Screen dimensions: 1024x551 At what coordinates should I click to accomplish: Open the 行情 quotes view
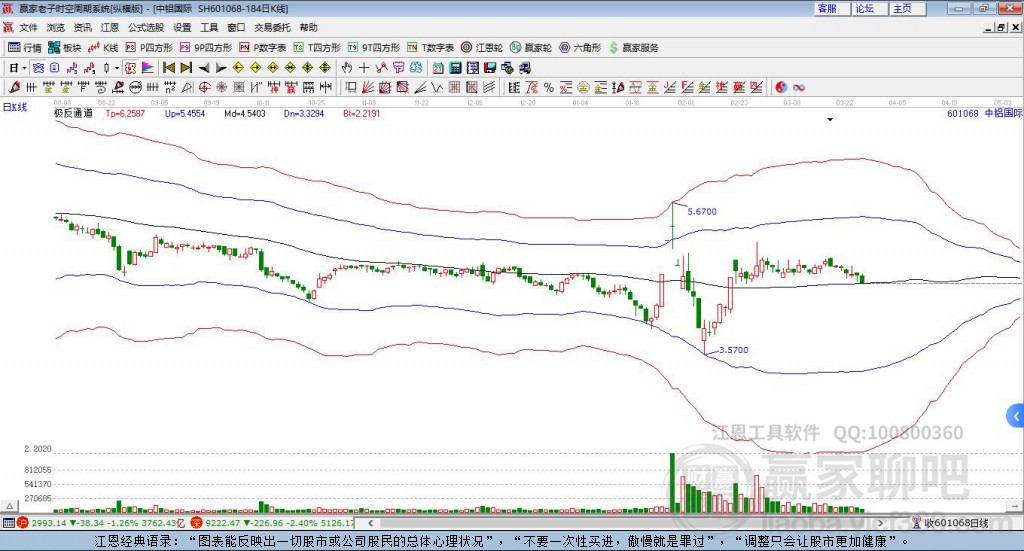[25, 48]
